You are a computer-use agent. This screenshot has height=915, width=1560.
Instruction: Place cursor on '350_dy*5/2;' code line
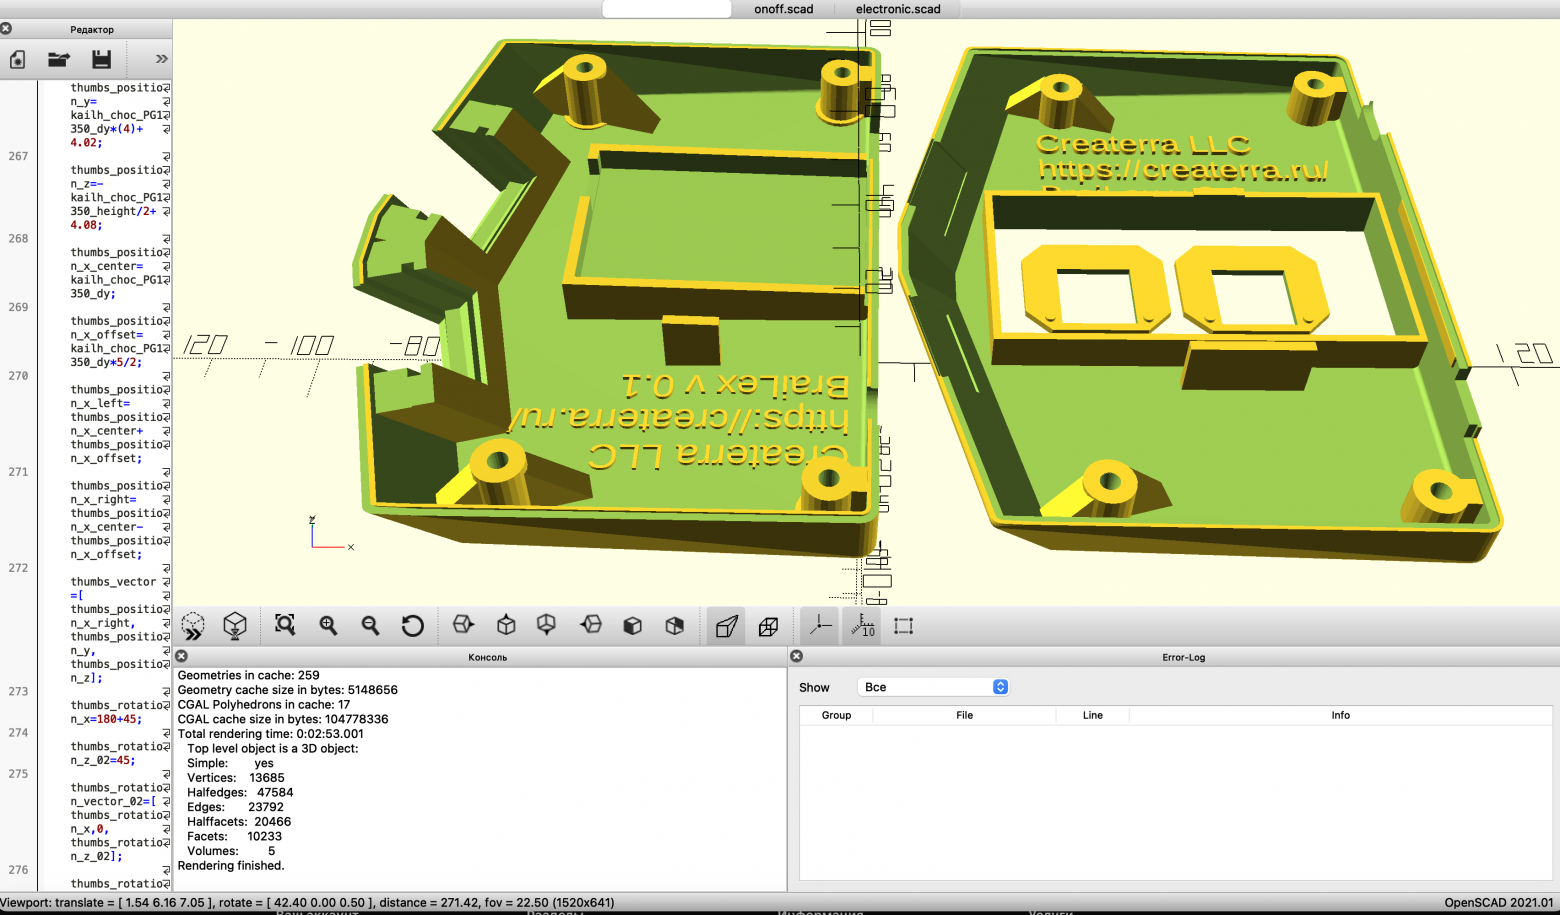tap(106, 362)
